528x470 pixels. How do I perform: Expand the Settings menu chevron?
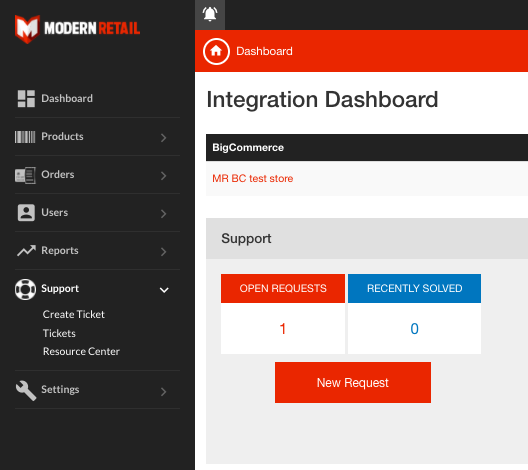coord(164,392)
